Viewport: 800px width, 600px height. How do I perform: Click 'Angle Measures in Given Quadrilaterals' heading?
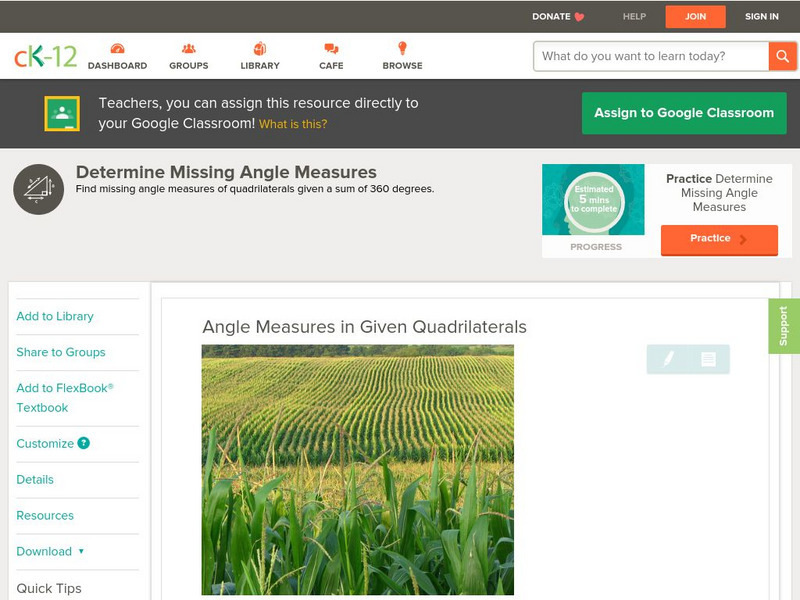click(x=364, y=327)
